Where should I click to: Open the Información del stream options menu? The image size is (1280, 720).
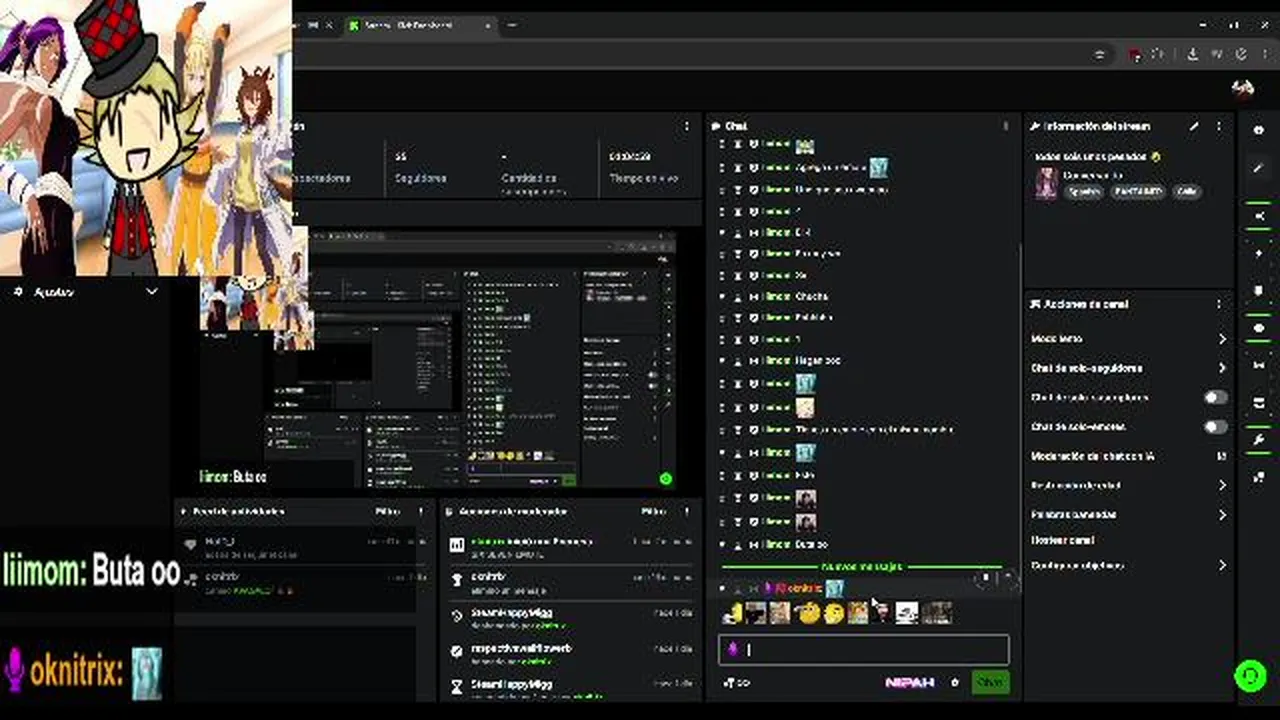[x=1218, y=127]
